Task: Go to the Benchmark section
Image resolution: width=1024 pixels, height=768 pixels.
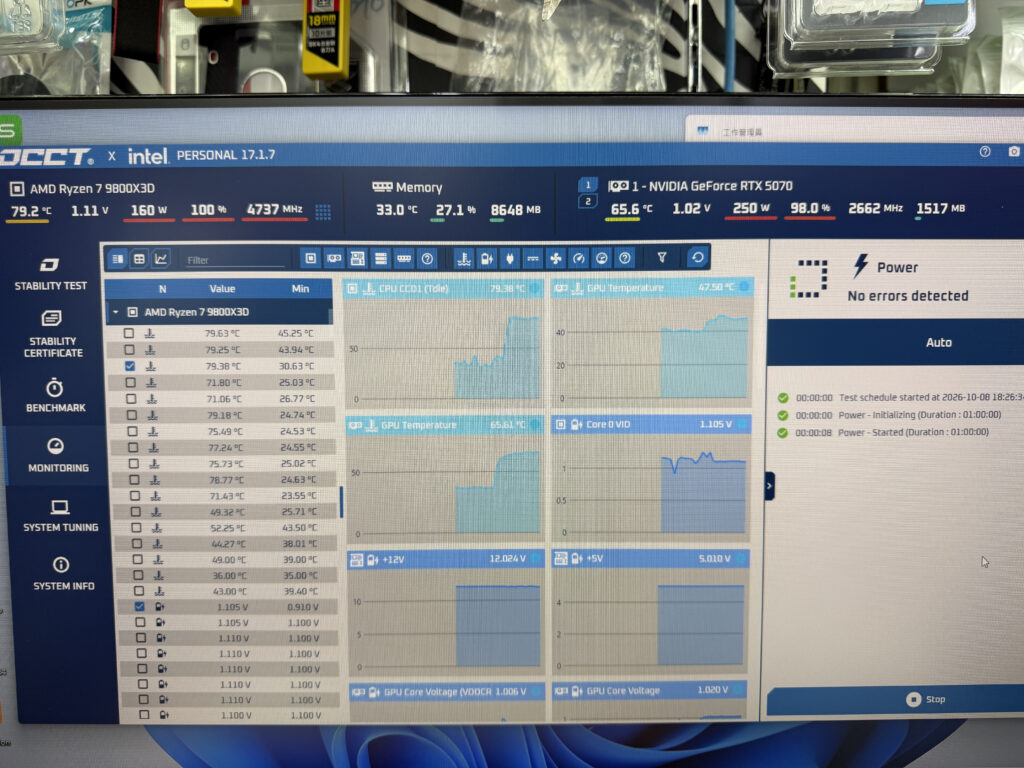Action: (x=56, y=395)
